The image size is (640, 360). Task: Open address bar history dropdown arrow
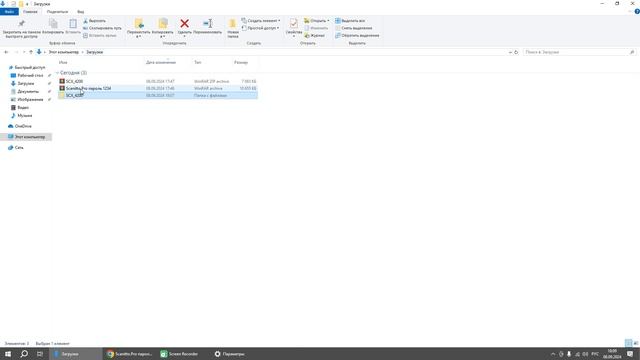(x=510, y=52)
